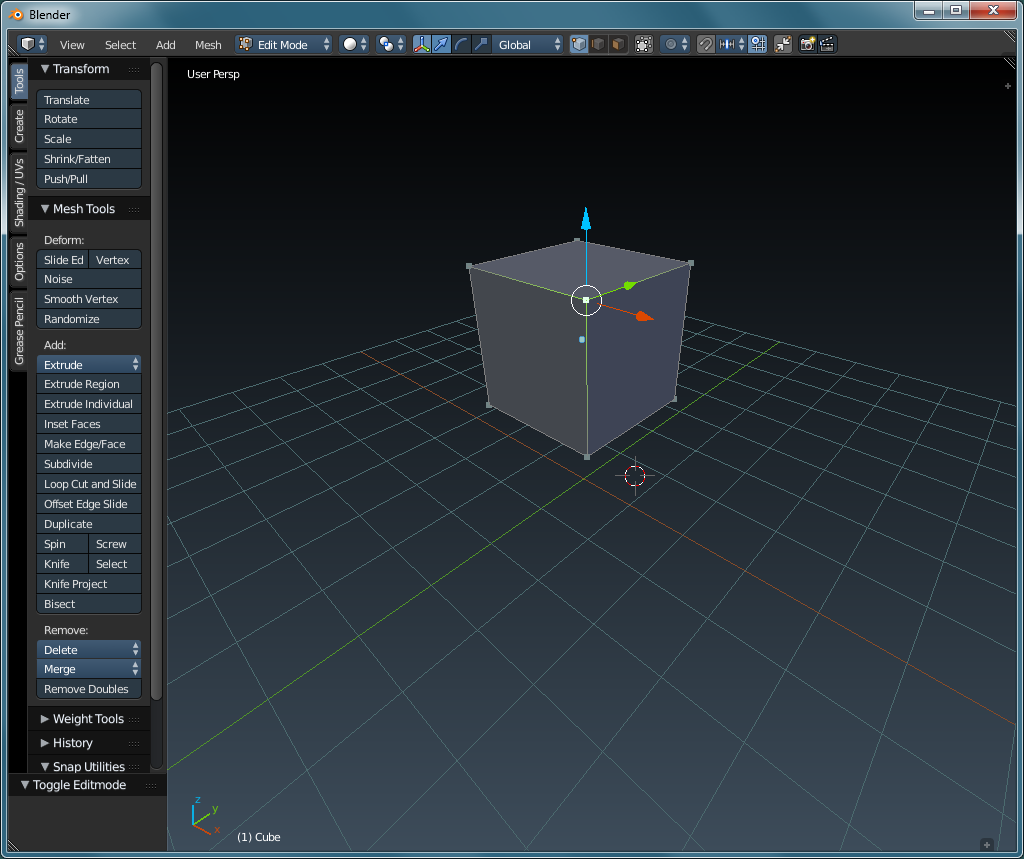Click the blue Z axis manipulator arrow
Viewport: 1024px width, 859px height.
586,219
